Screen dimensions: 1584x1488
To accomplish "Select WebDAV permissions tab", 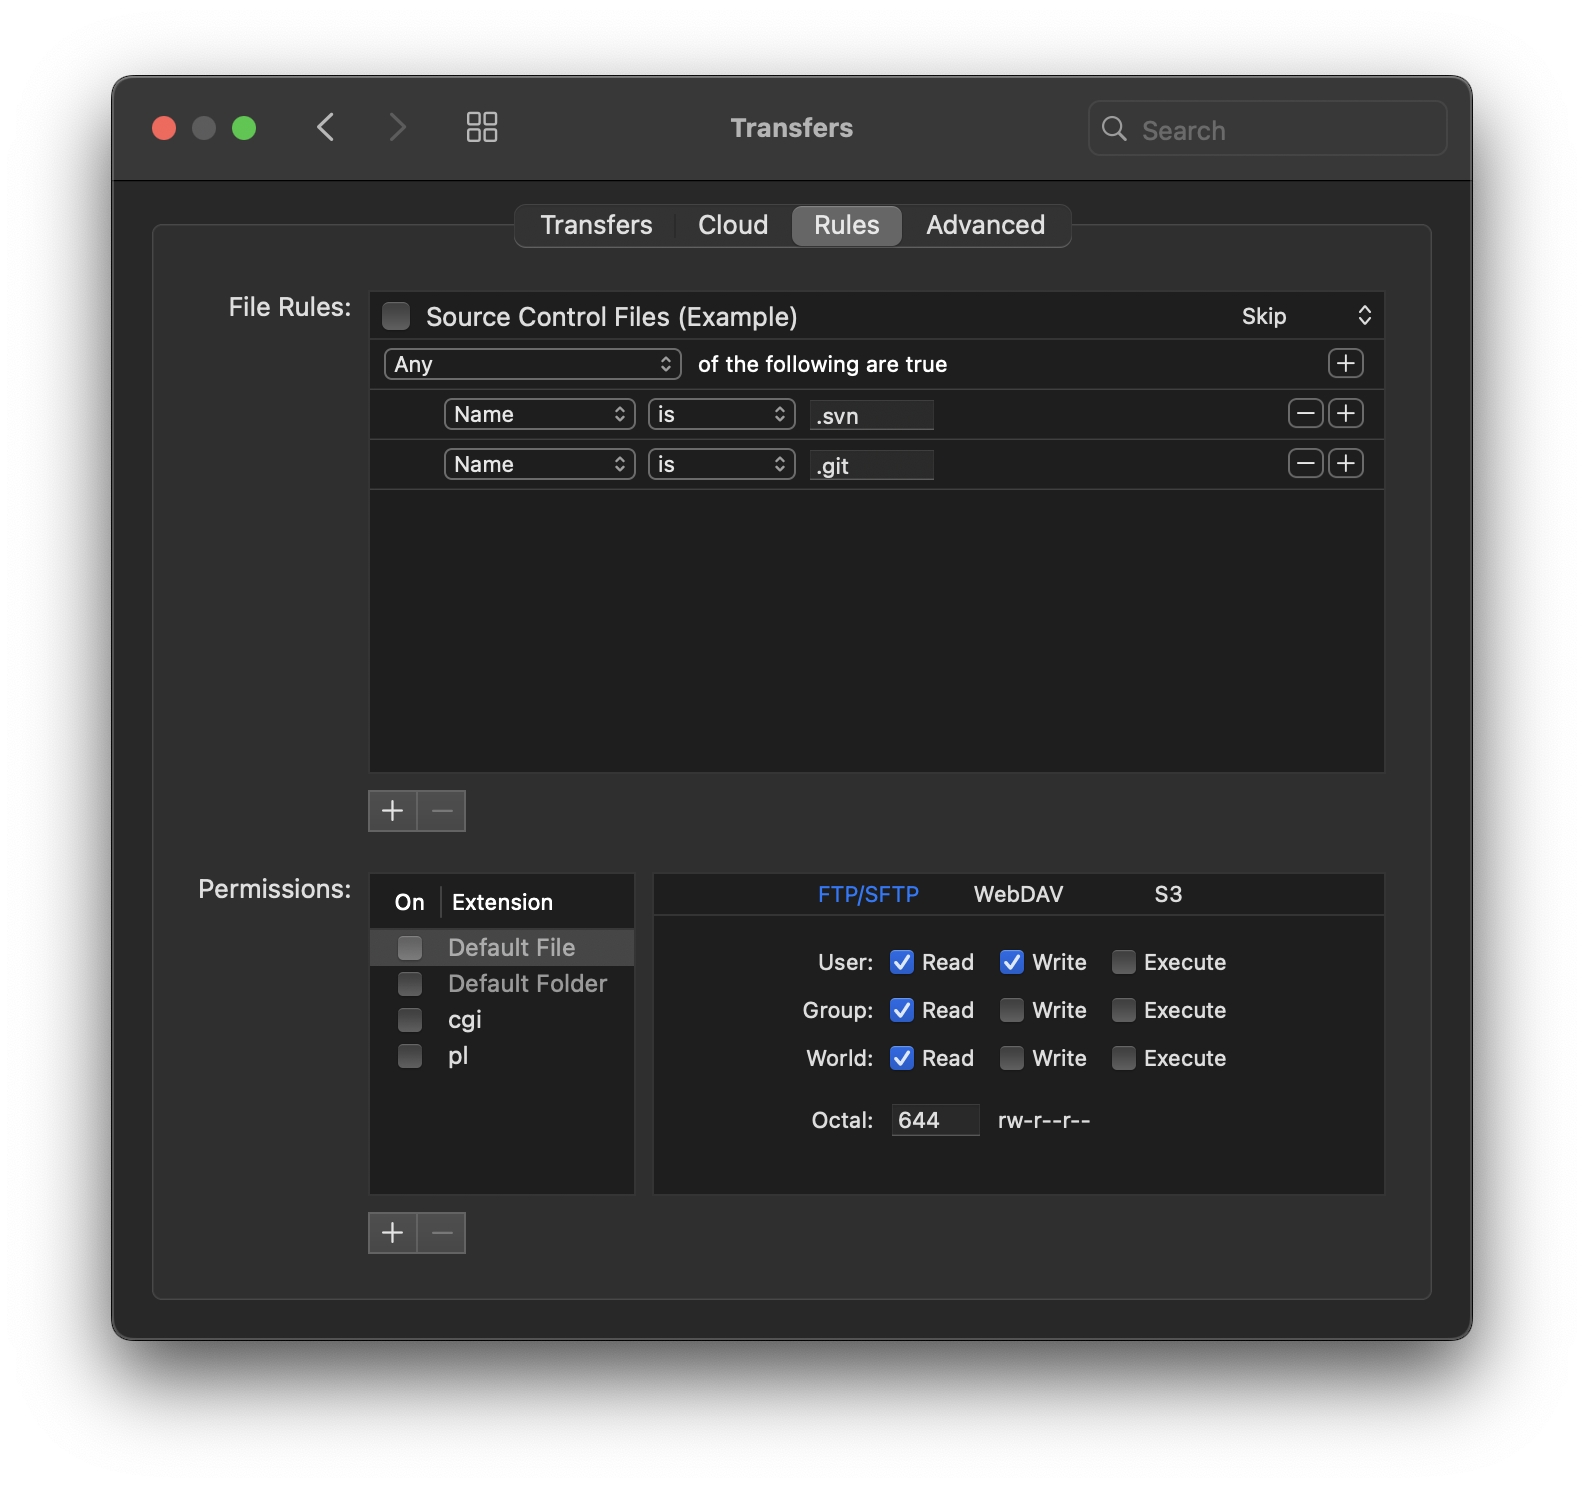I will [1018, 894].
